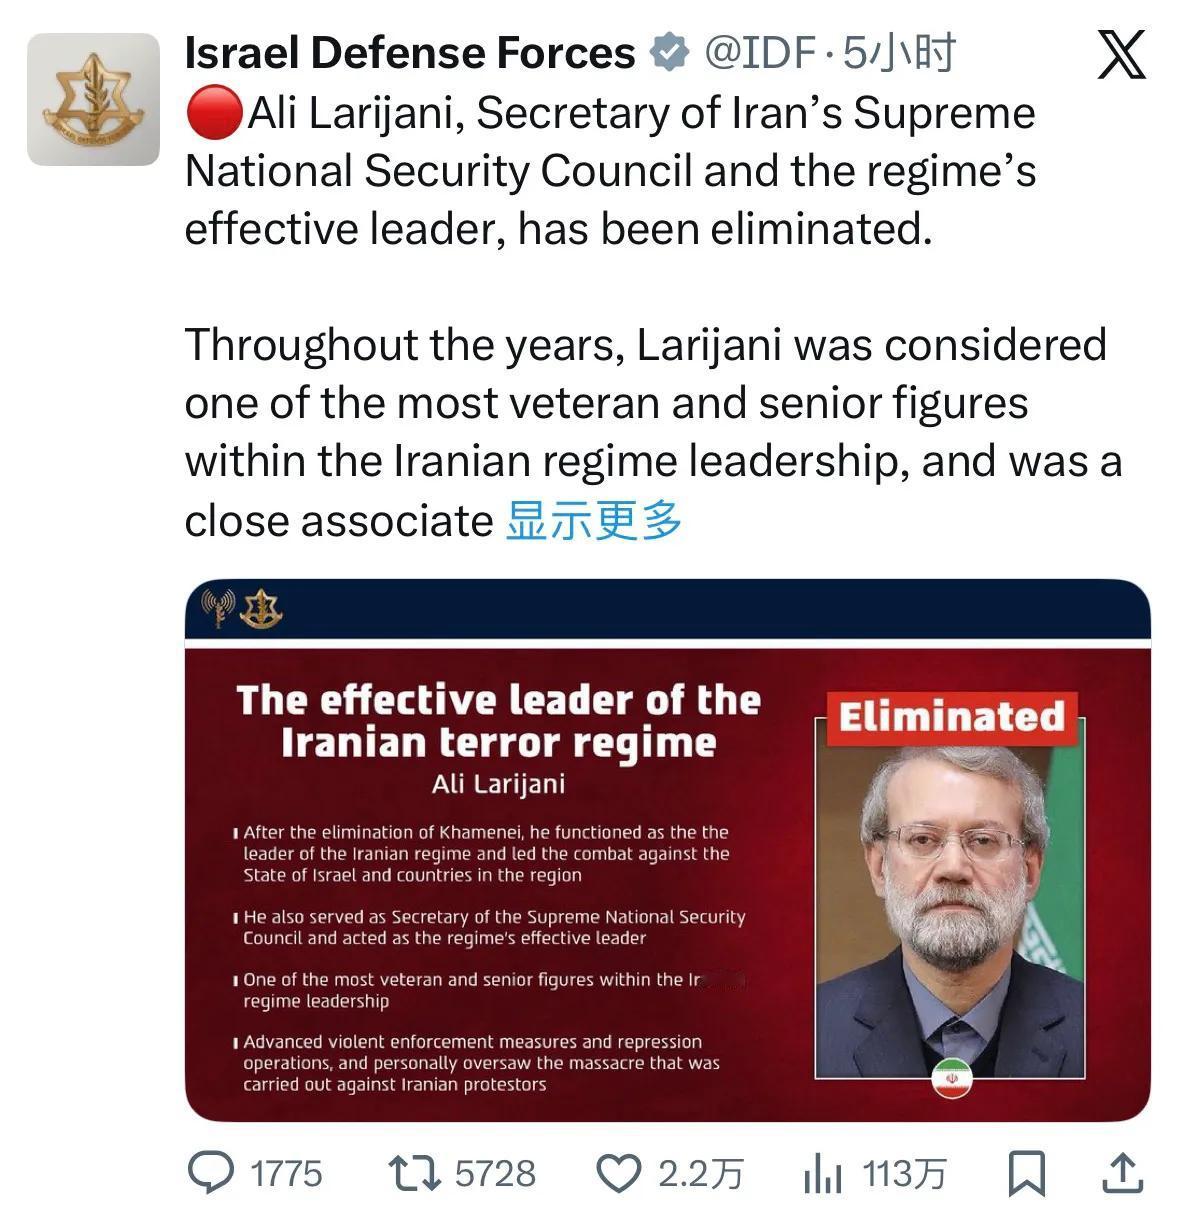The height and width of the screenshot is (1231, 1179).
Task: Open the Israel Defense Forces display name
Action: click(410, 53)
